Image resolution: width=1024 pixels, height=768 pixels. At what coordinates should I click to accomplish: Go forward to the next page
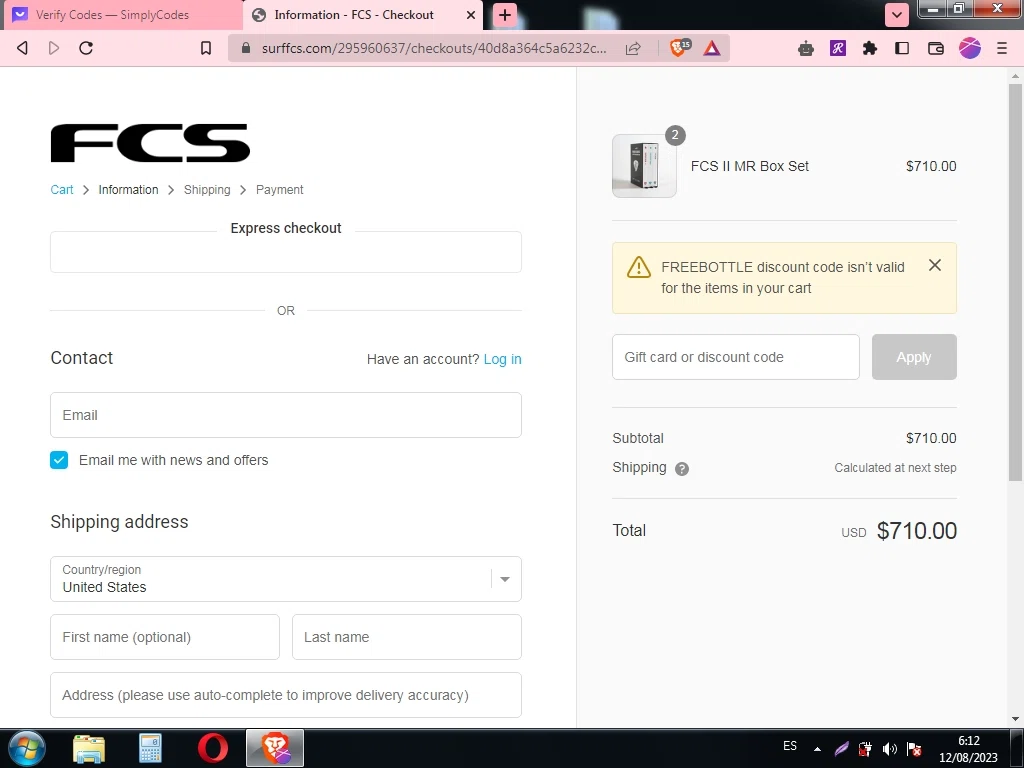(x=54, y=48)
